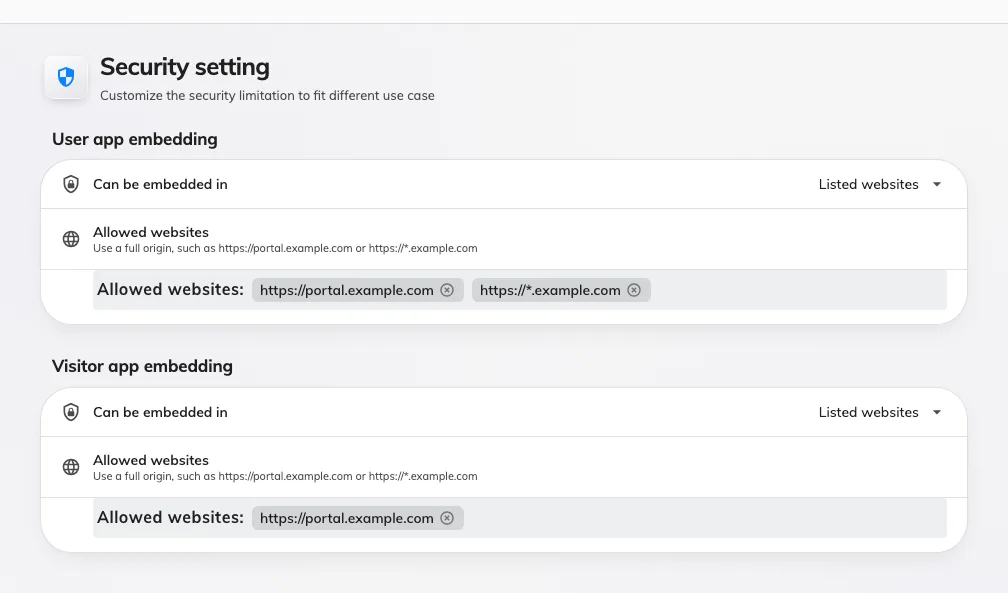Remove https://portal.example.com from Visitor app allowed websites
Viewport: 1008px width, 593px height.
tap(447, 518)
